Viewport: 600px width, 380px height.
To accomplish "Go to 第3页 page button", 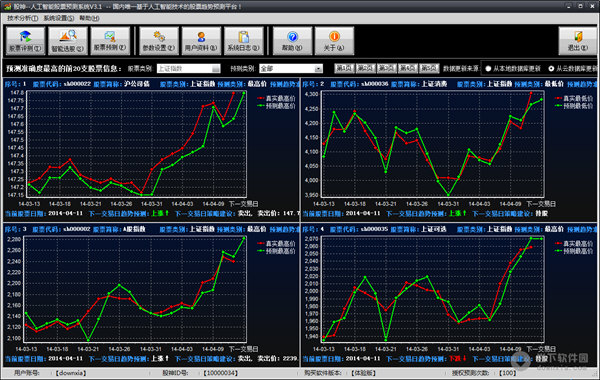I will click(386, 68).
